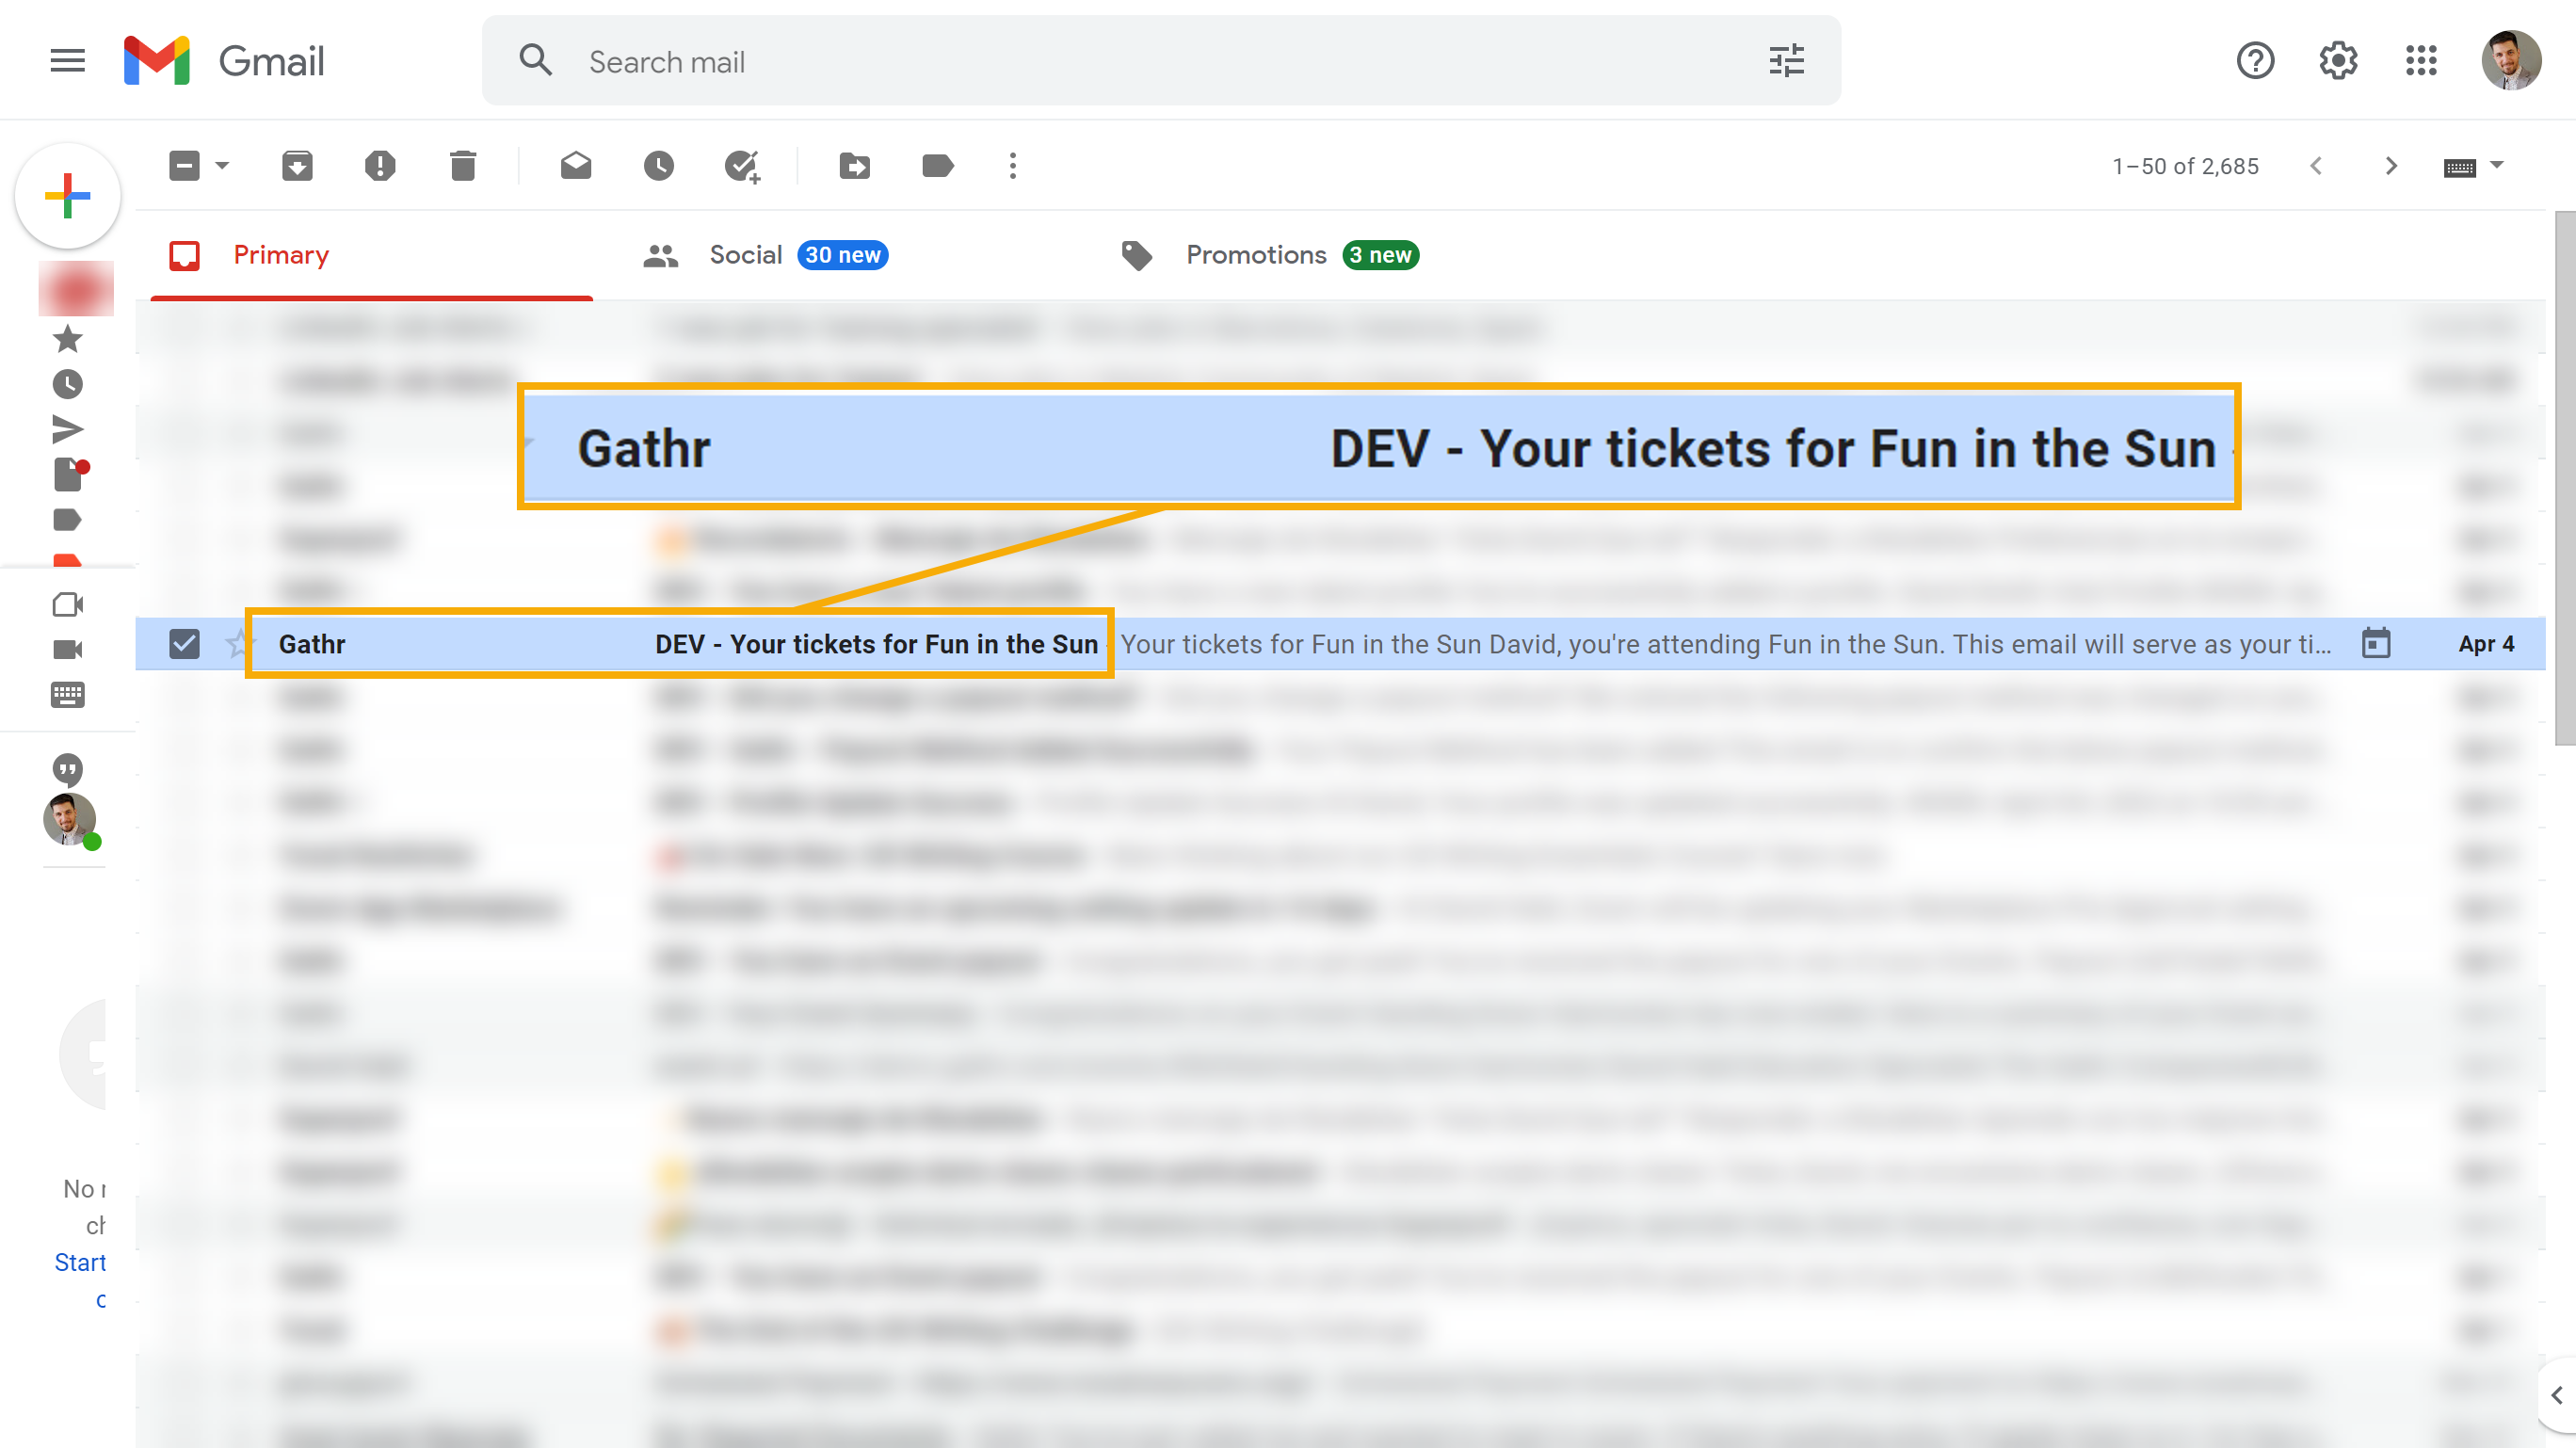
Task: Show search options filter in search bar
Action: pos(1786,61)
